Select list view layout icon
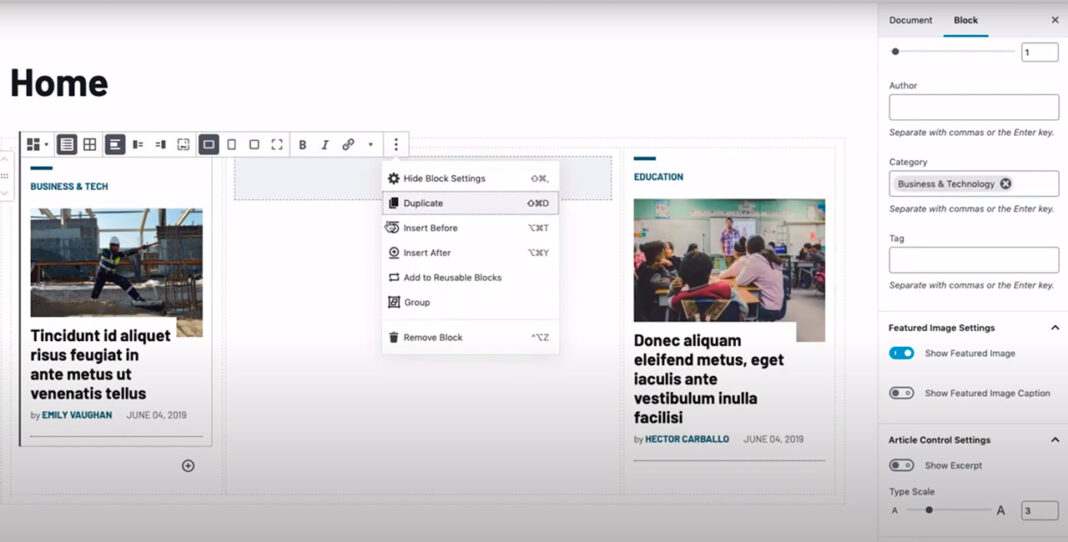Image resolution: width=1068 pixels, height=542 pixels. pos(67,145)
